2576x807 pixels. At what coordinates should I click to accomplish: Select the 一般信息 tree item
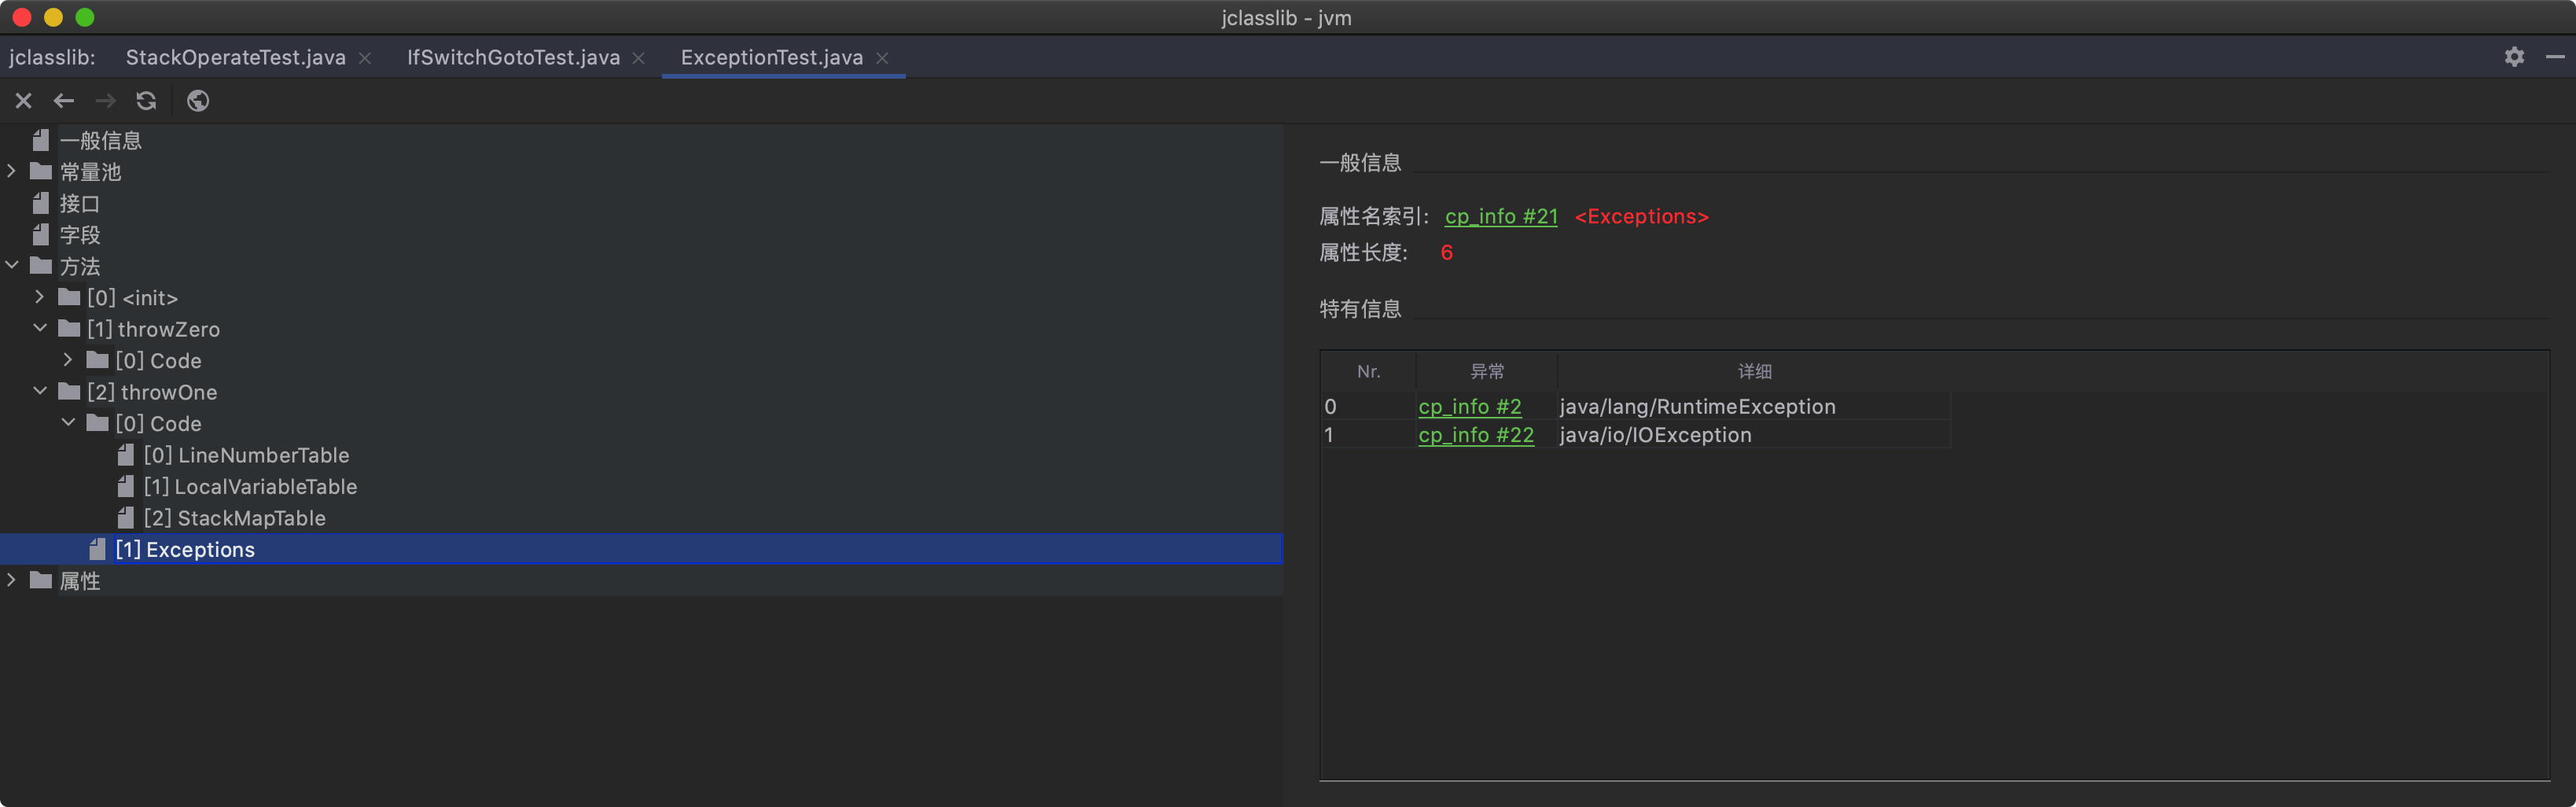[100, 141]
